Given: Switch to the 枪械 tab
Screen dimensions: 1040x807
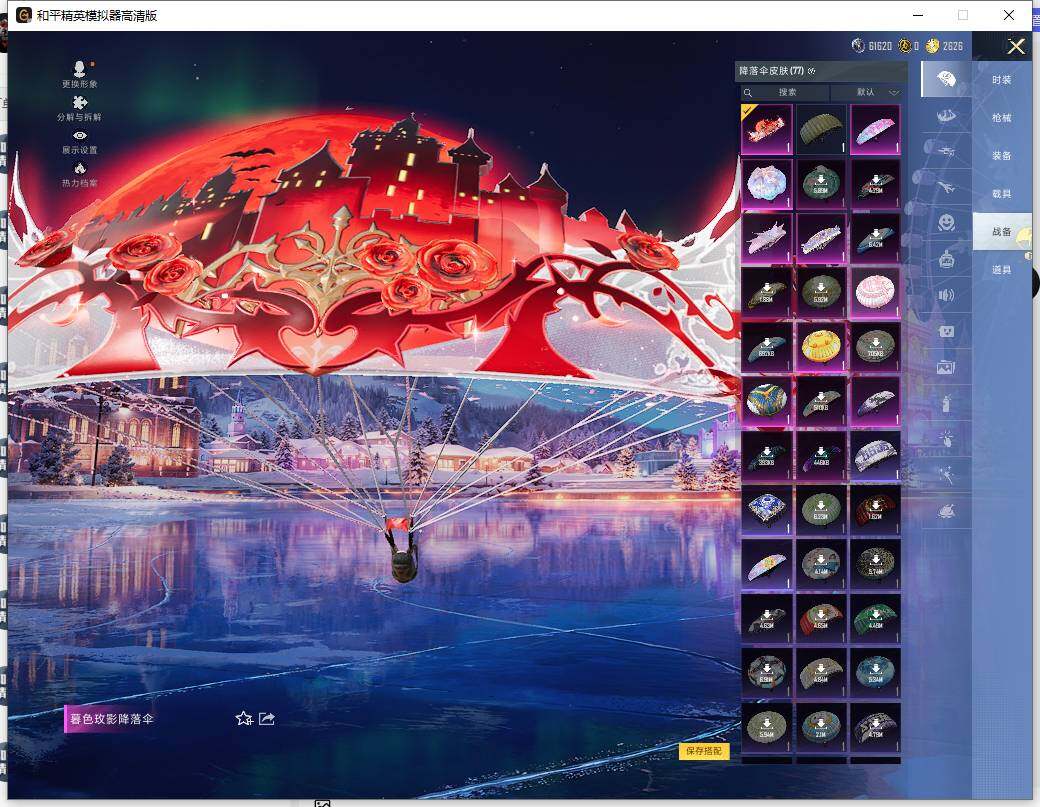Looking at the screenshot, I should [1001, 118].
